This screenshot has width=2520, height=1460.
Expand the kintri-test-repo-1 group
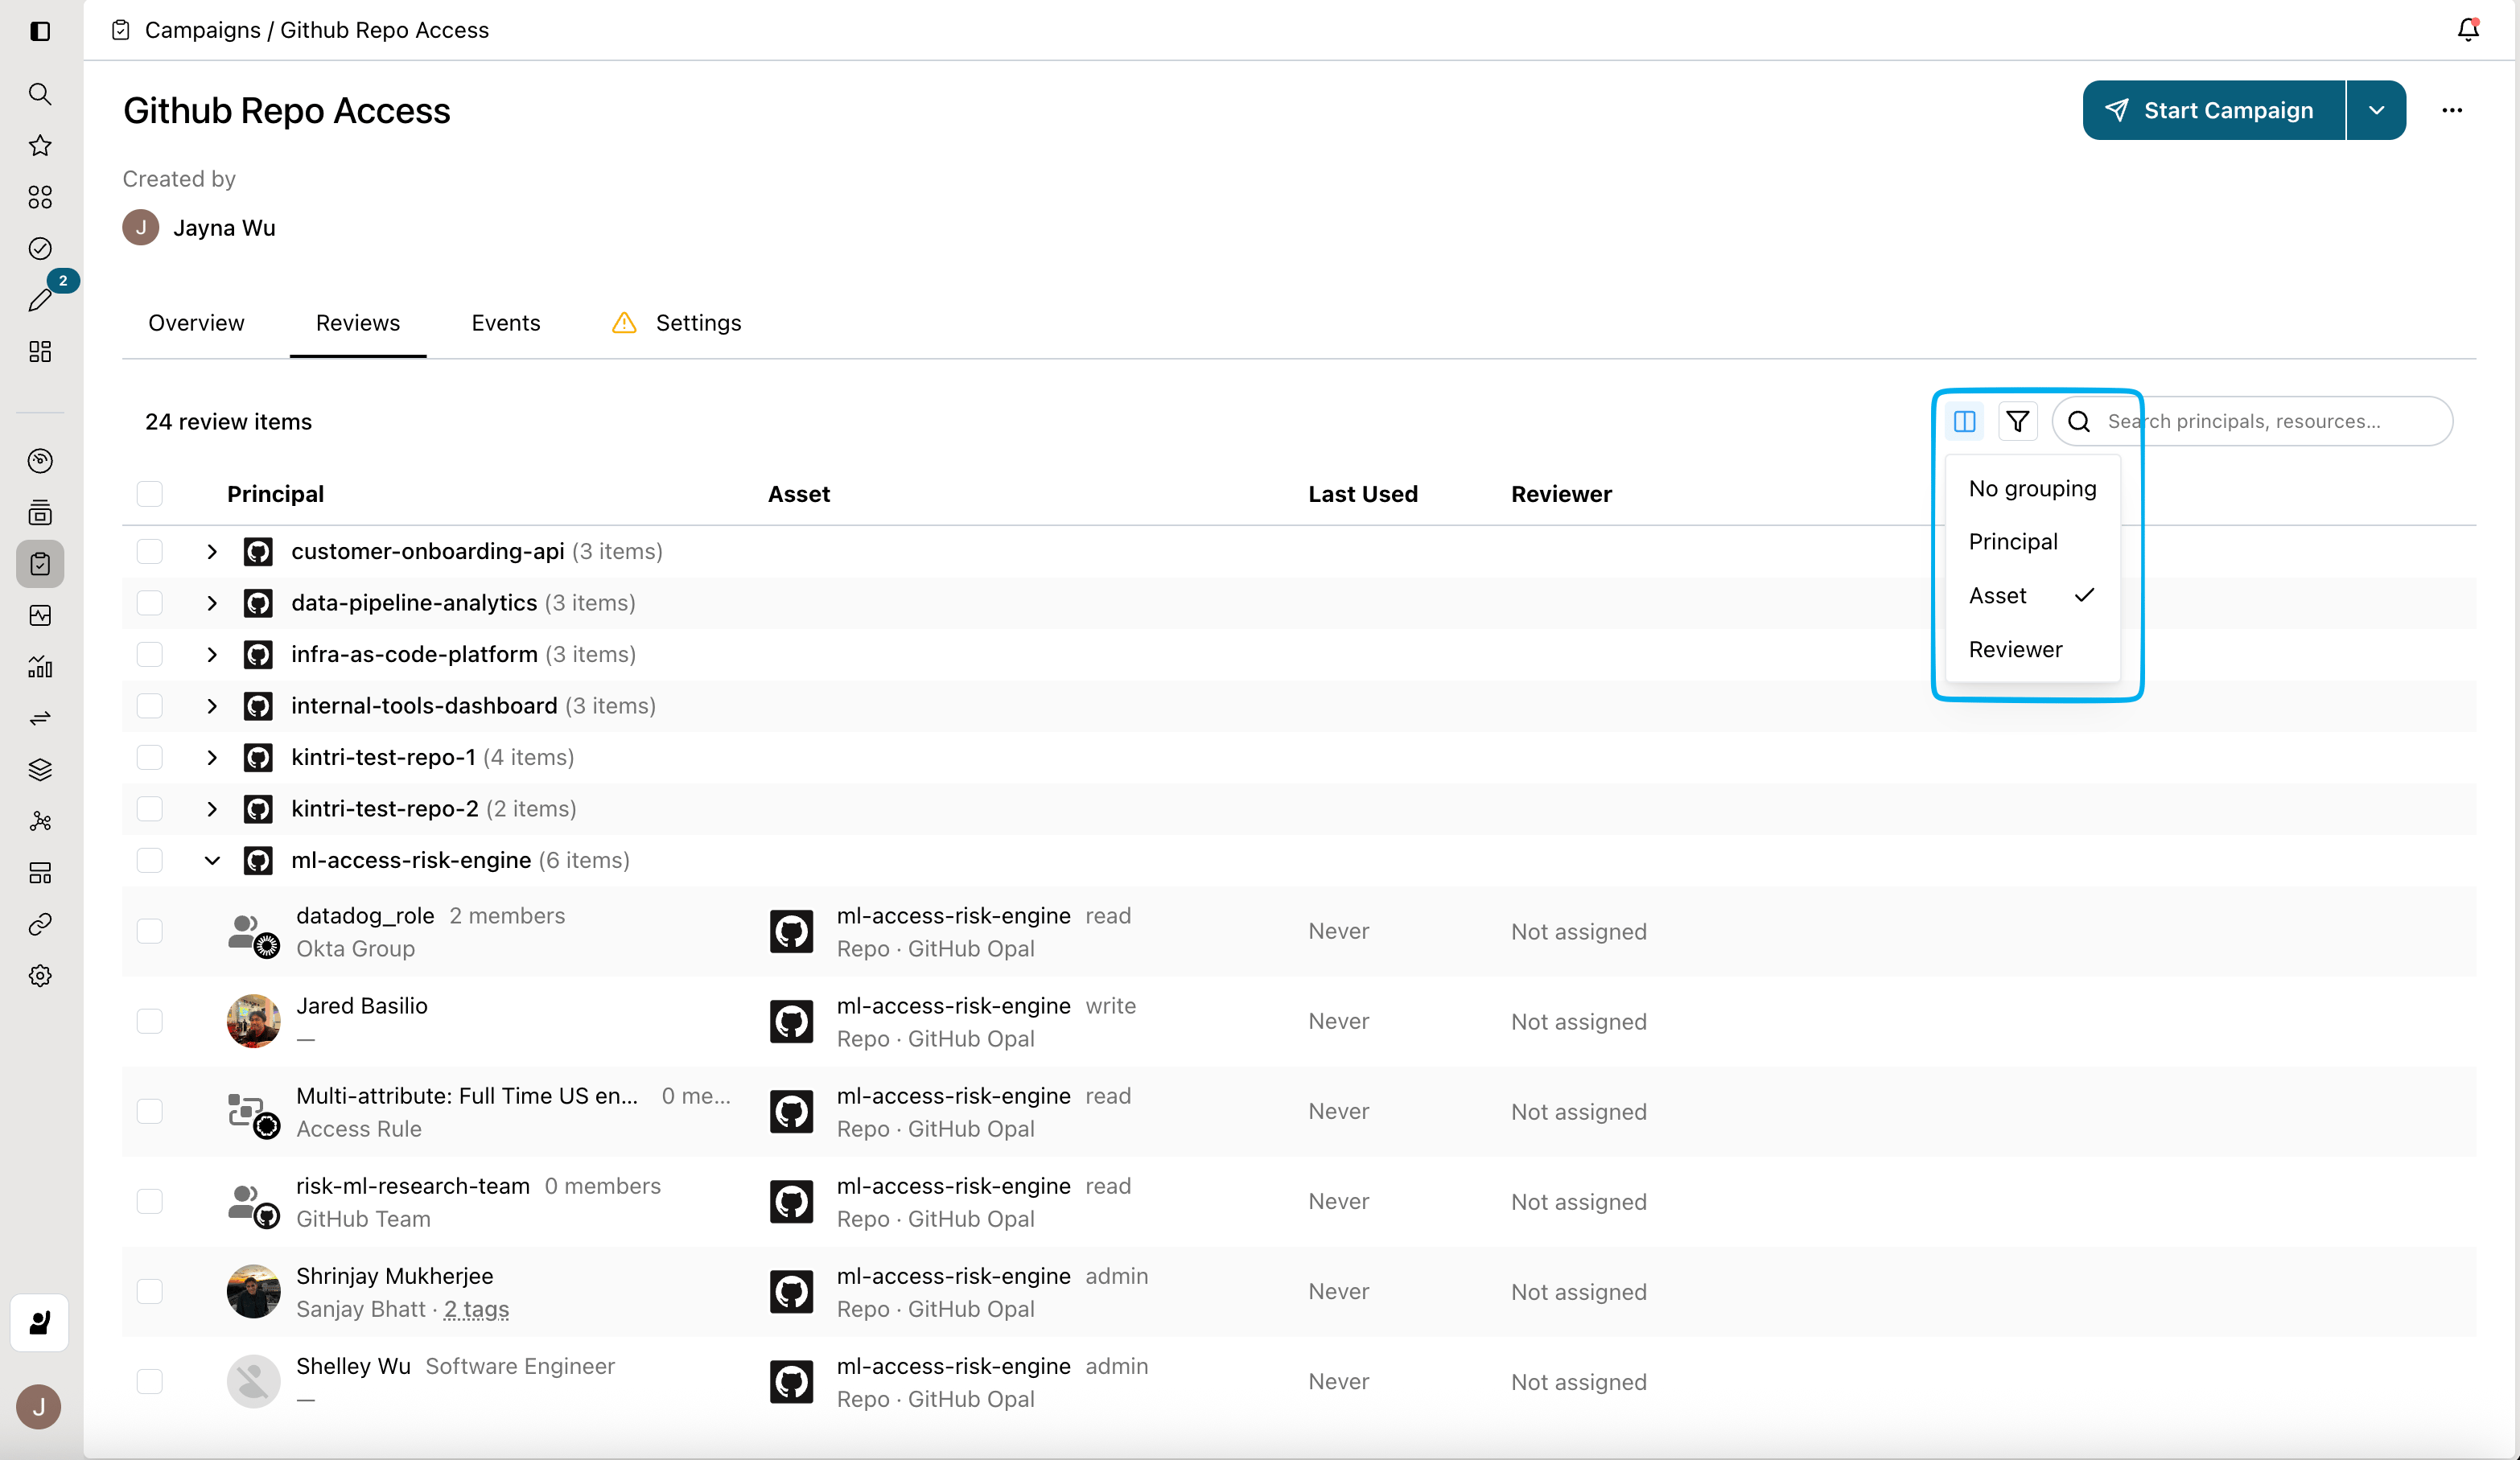[x=212, y=757]
